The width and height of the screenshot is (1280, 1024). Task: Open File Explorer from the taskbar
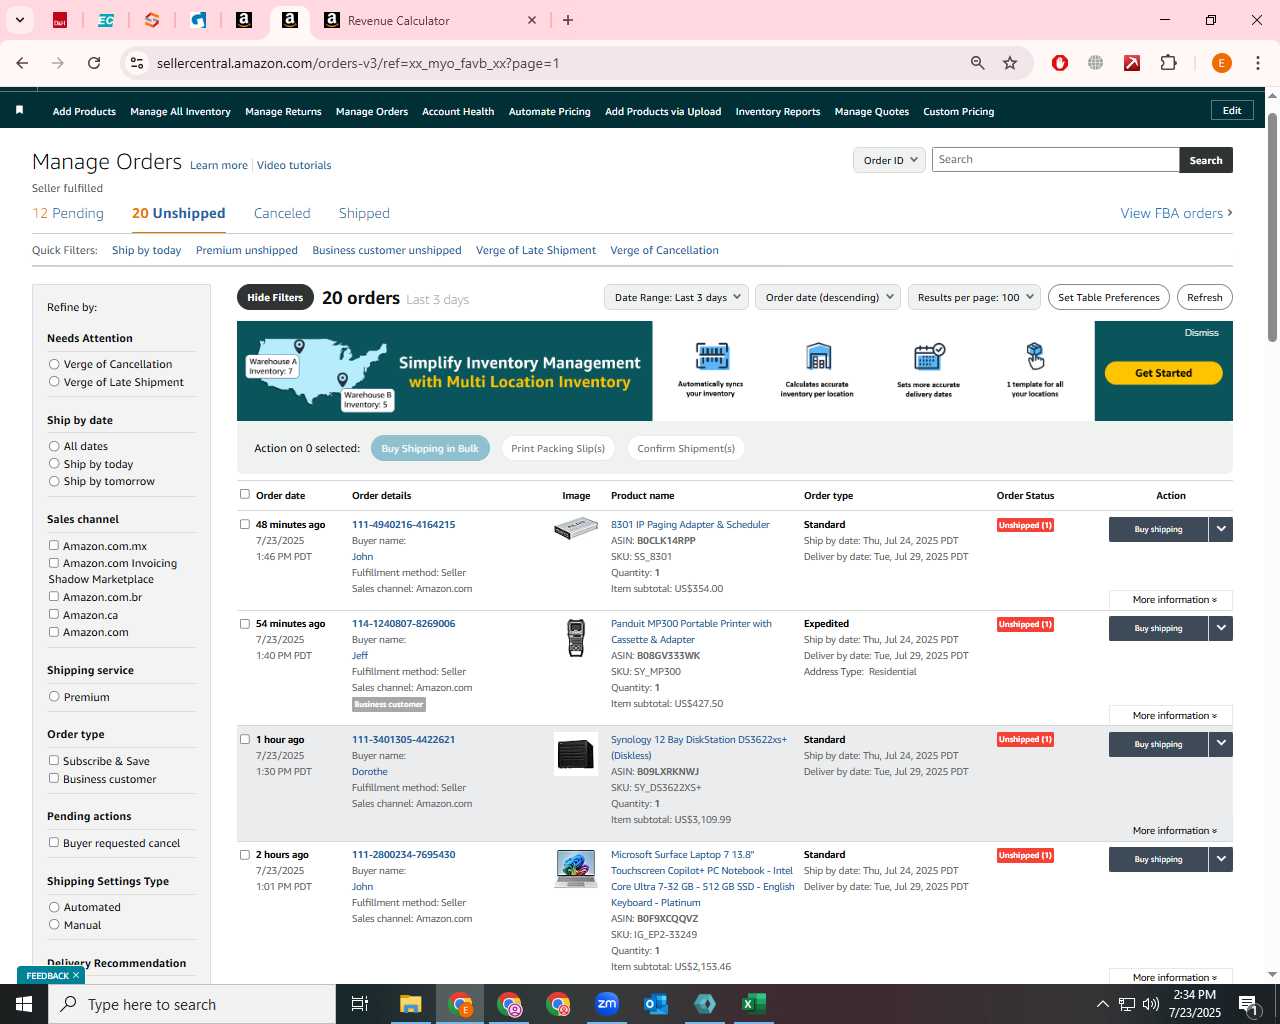pos(411,1004)
